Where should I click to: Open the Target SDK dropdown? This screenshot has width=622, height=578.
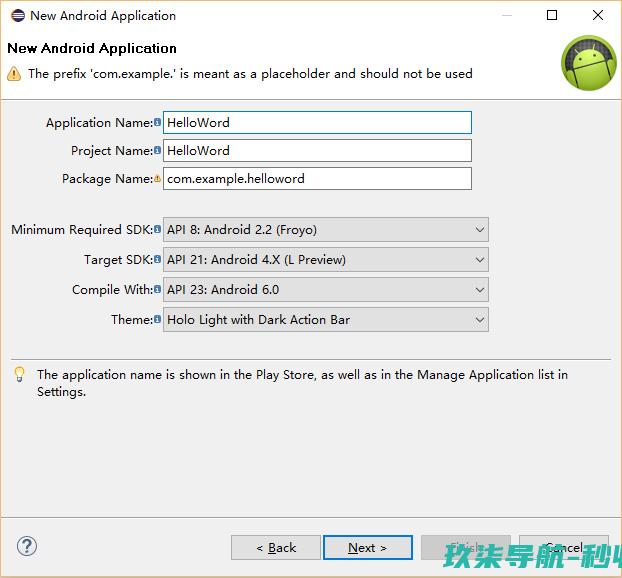tap(326, 259)
